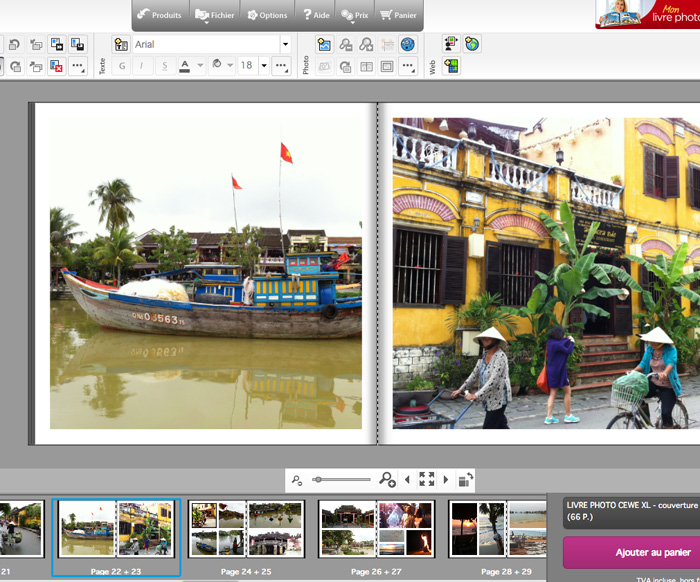Click the two-panel icon in the Photo group
Viewport: 700px width, 582px height.
(366, 67)
